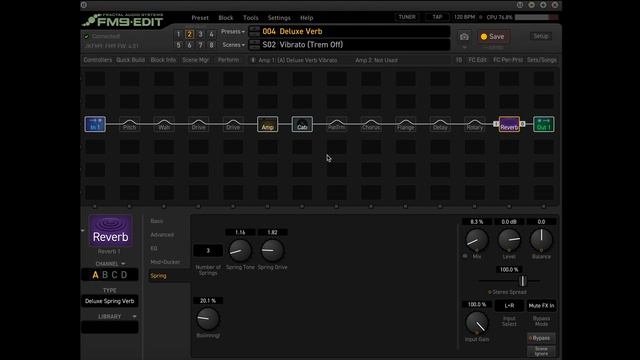Screen dimensions: 640x360
Task: Open the Settings menu
Action: pyautogui.click(x=279, y=18)
